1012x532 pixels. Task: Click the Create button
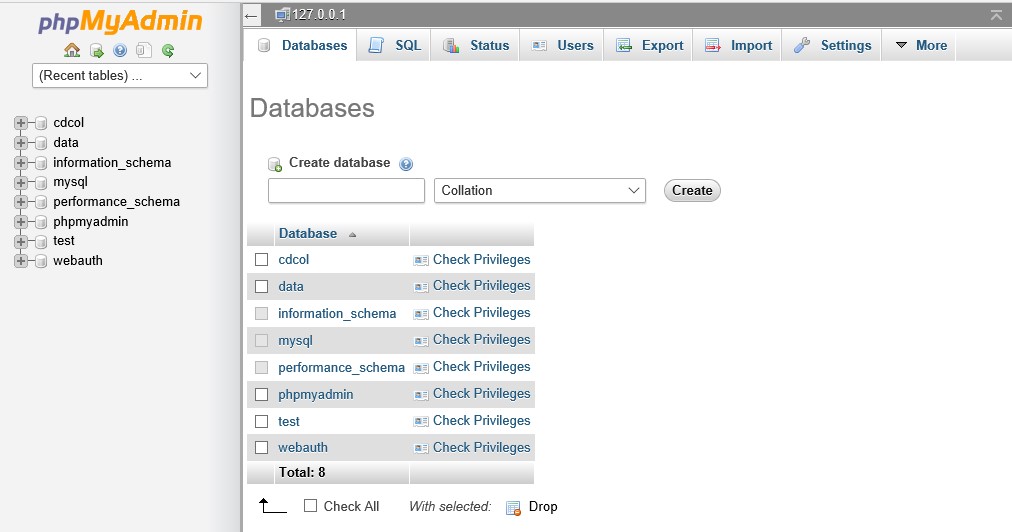coord(692,190)
